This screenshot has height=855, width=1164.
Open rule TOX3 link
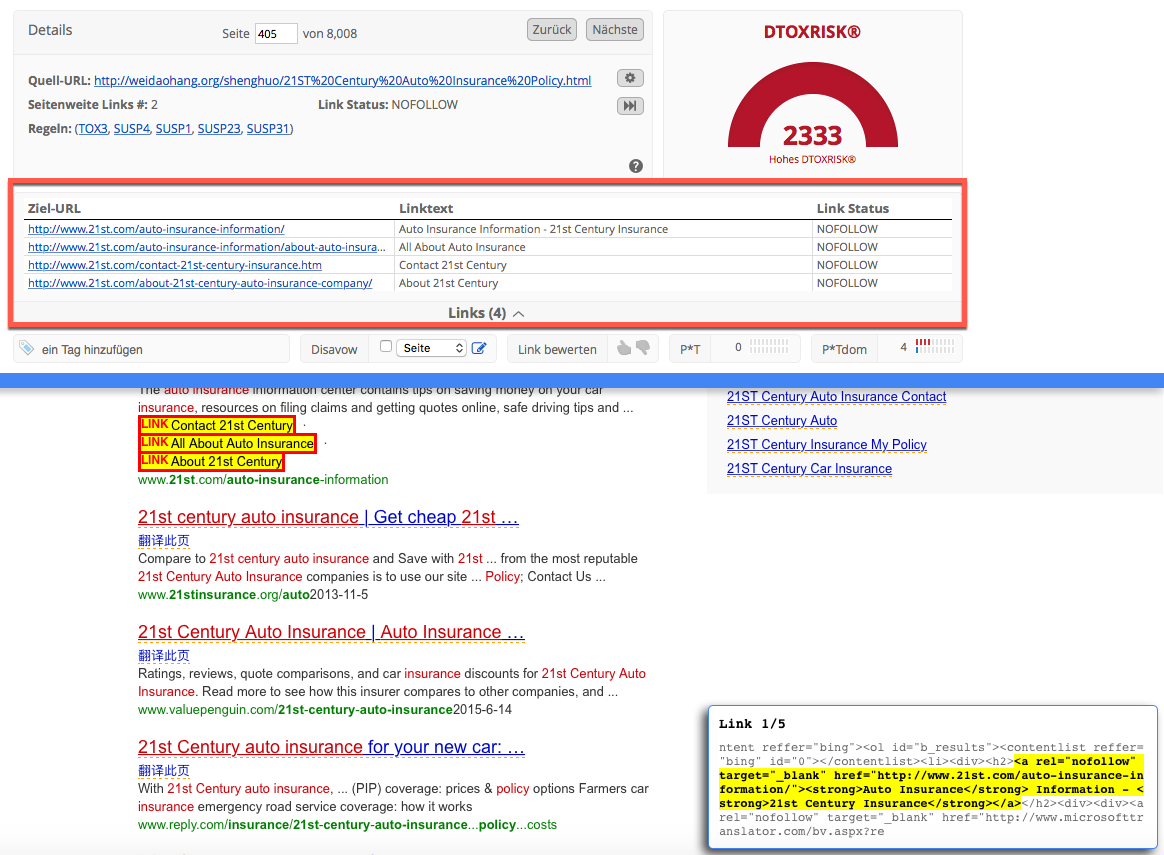(93, 128)
